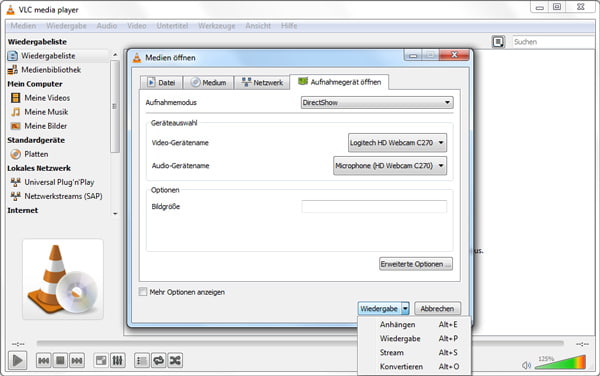Switch to the Netzwerk tab
The width and height of the screenshot is (600, 376).
(262, 83)
